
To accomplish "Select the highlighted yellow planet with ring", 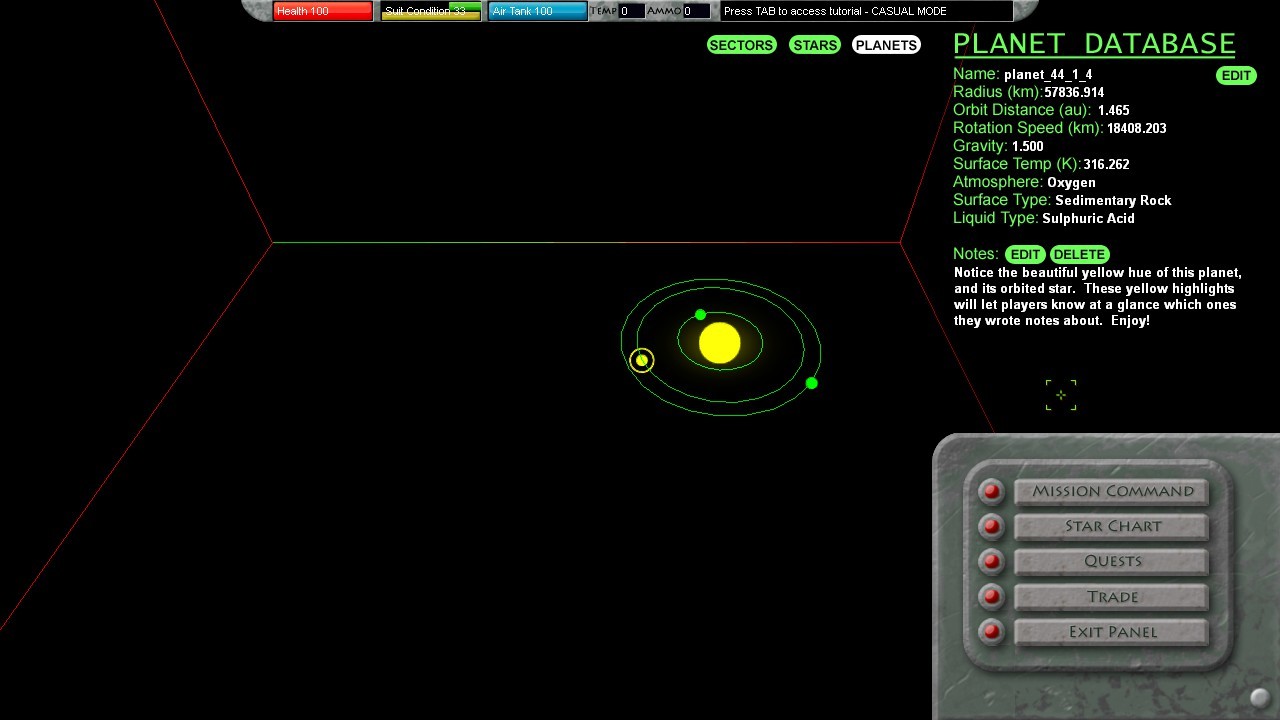I will tap(642, 360).
